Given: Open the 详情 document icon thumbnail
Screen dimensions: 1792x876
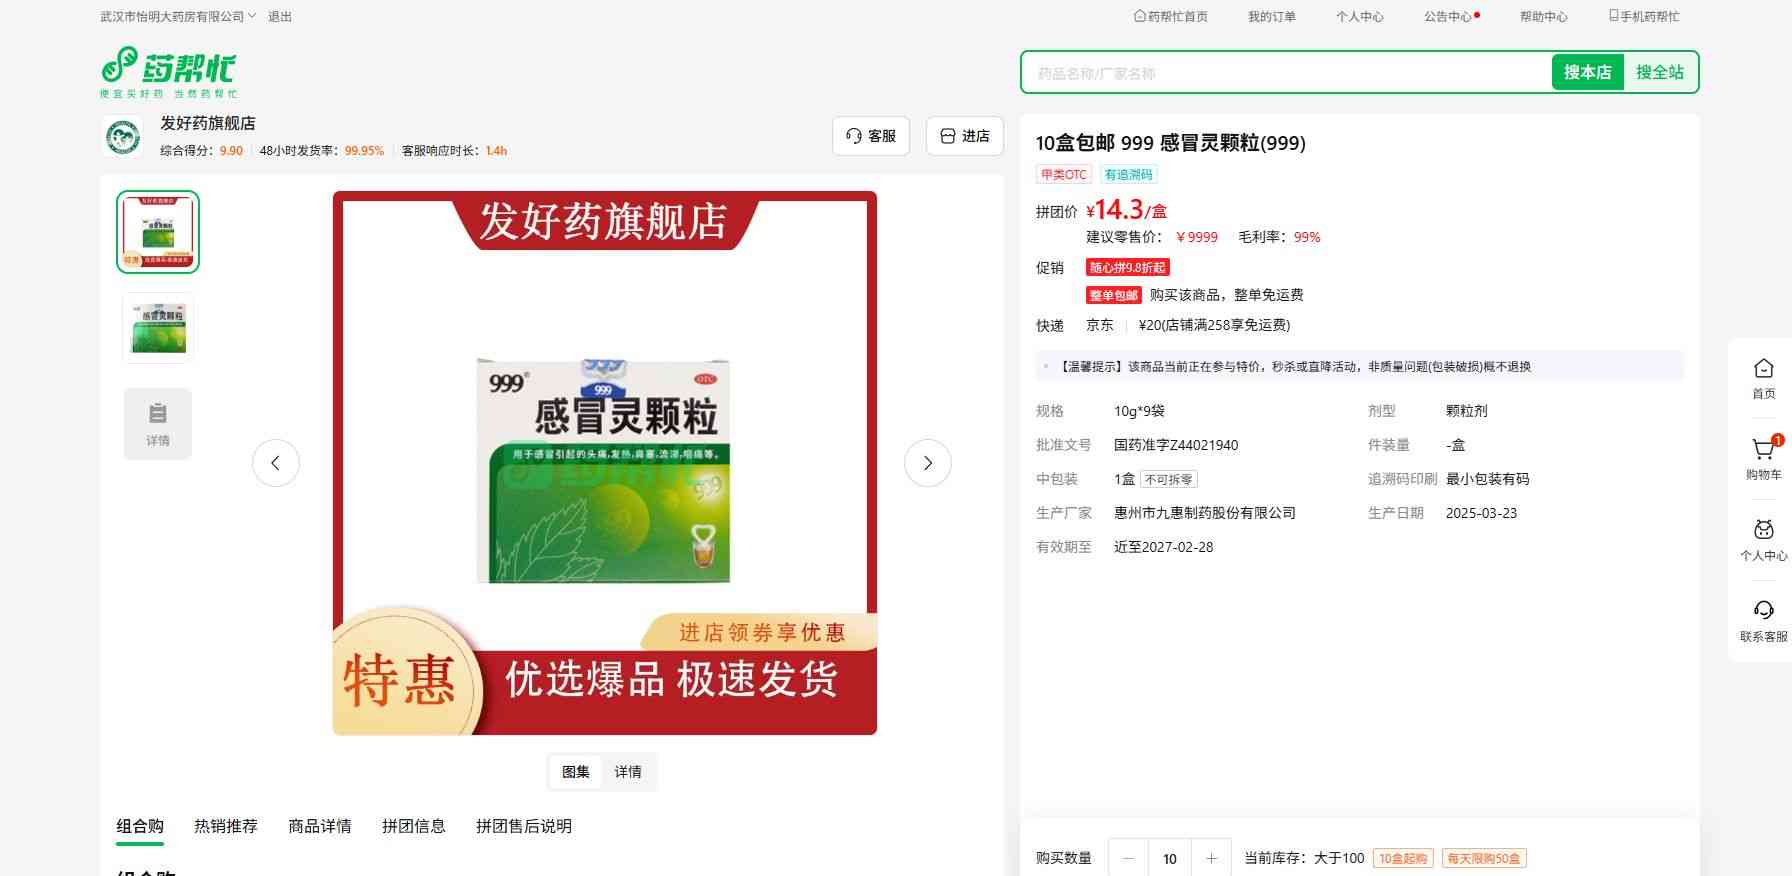Looking at the screenshot, I should 158,423.
